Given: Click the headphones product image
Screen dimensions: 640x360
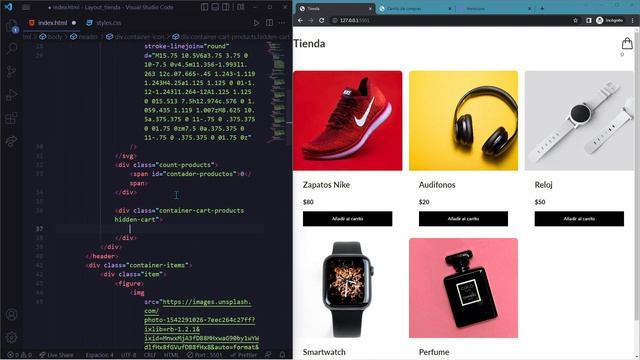Looking at the screenshot, I should [x=463, y=120].
